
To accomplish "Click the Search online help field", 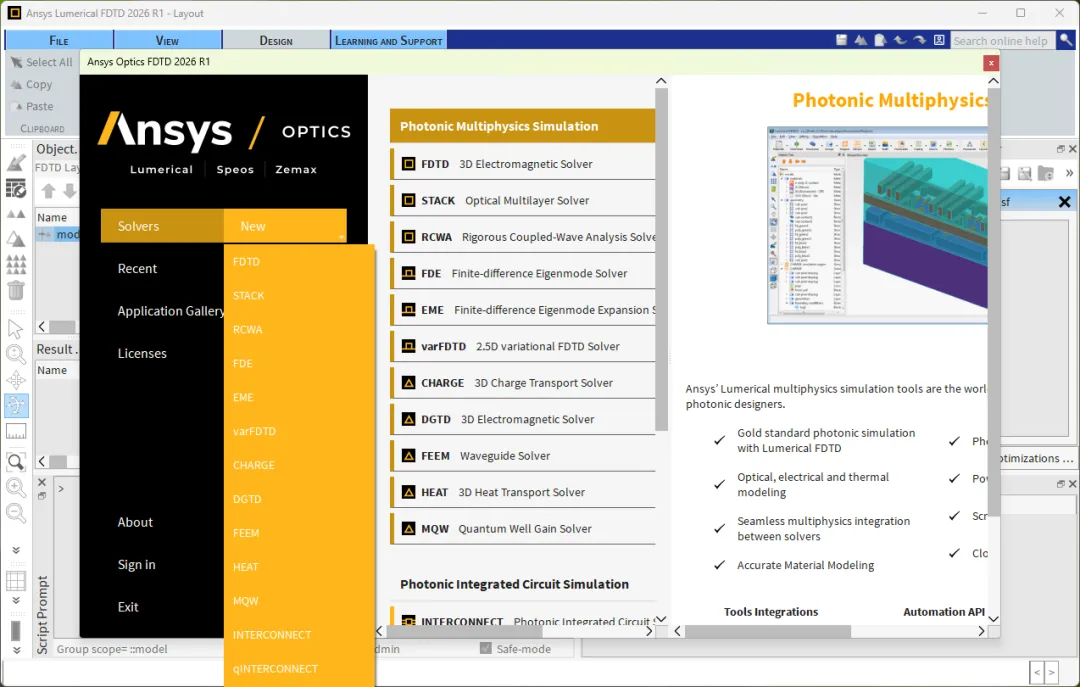I will [x=1002, y=41].
